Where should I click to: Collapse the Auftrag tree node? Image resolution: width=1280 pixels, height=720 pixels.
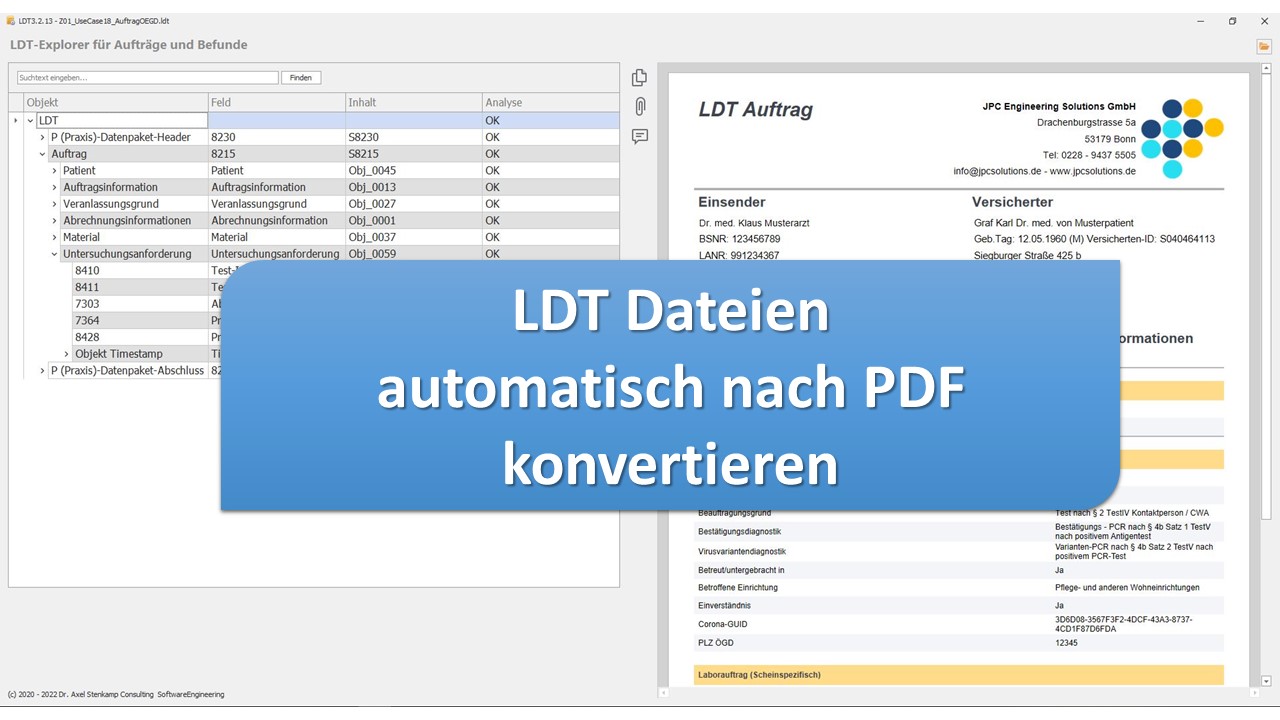(x=42, y=154)
